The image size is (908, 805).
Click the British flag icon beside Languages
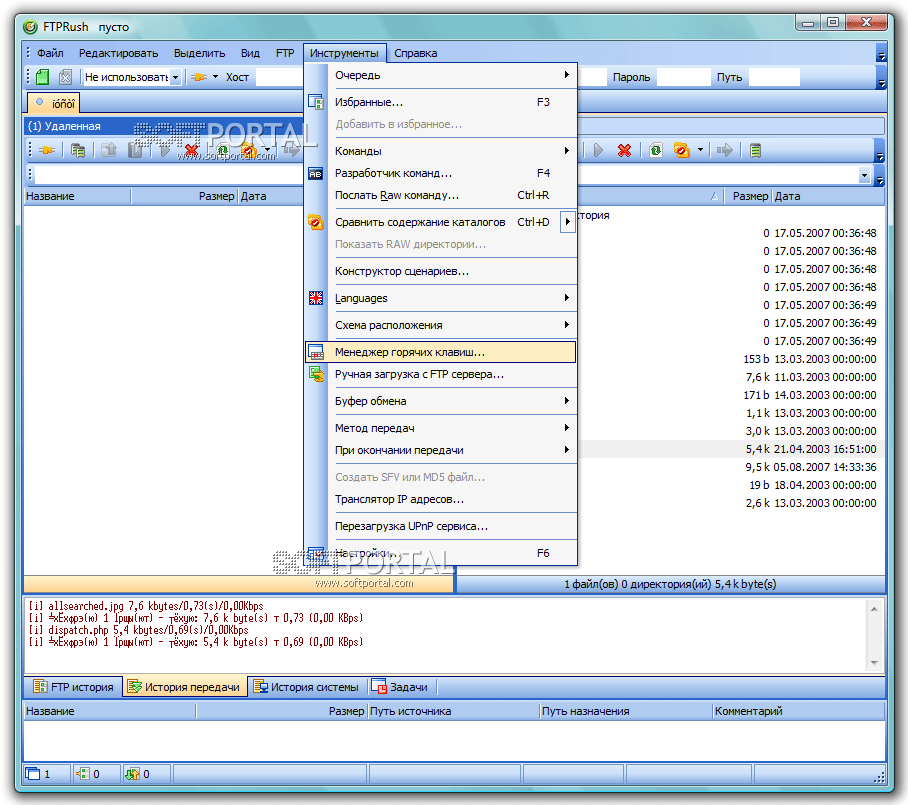pos(316,298)
